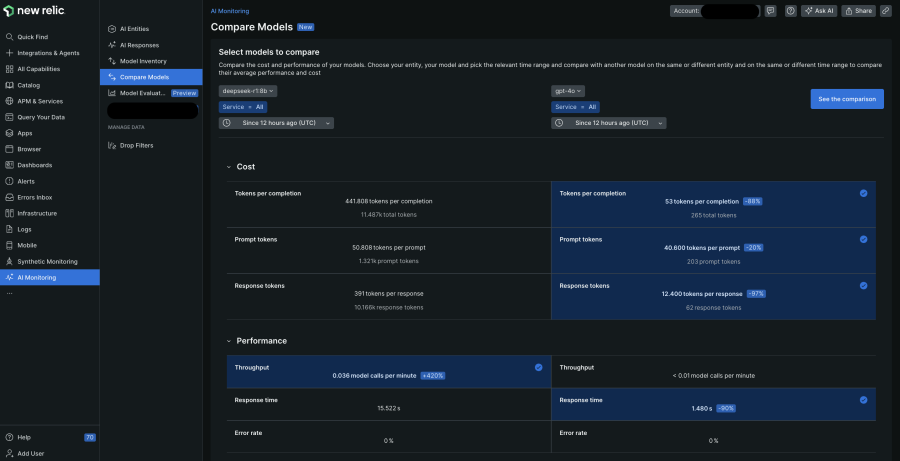Collapse the Performance section
900x461 pixels.
click(230, 341)
